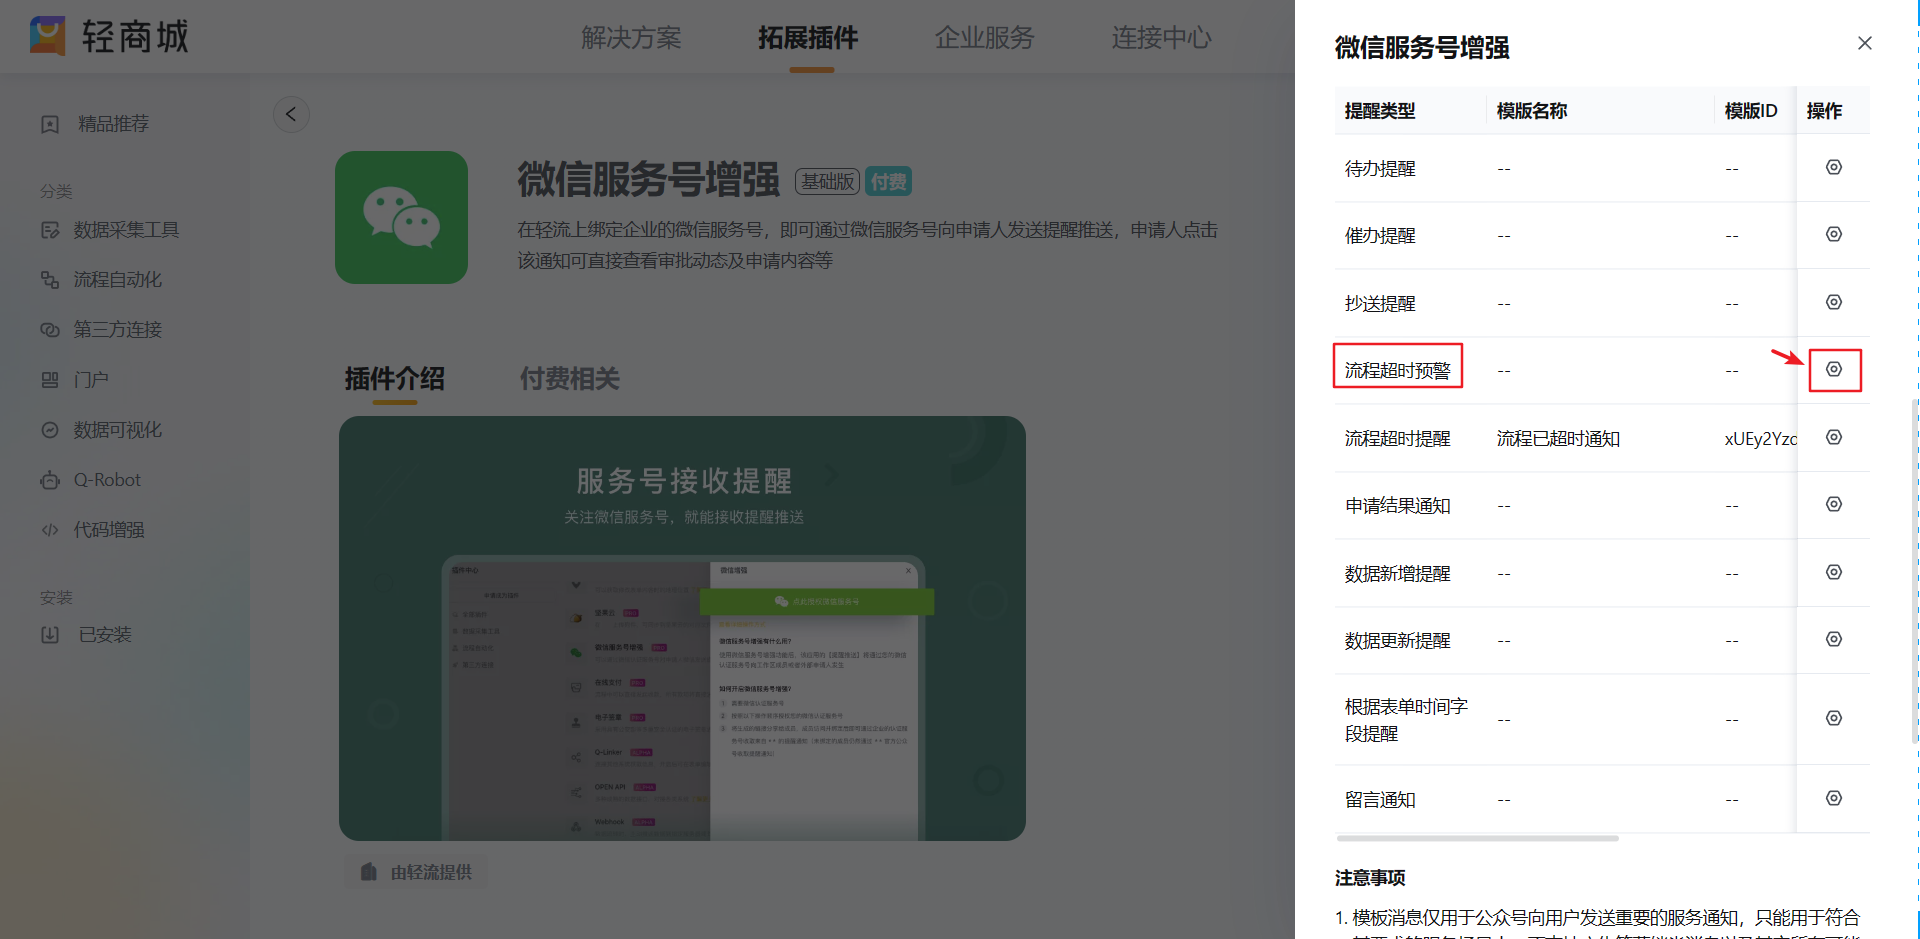Viewport: 1920px width, 939px height.
Task: Open the 拓展插件 top menu
Action: 808,38
